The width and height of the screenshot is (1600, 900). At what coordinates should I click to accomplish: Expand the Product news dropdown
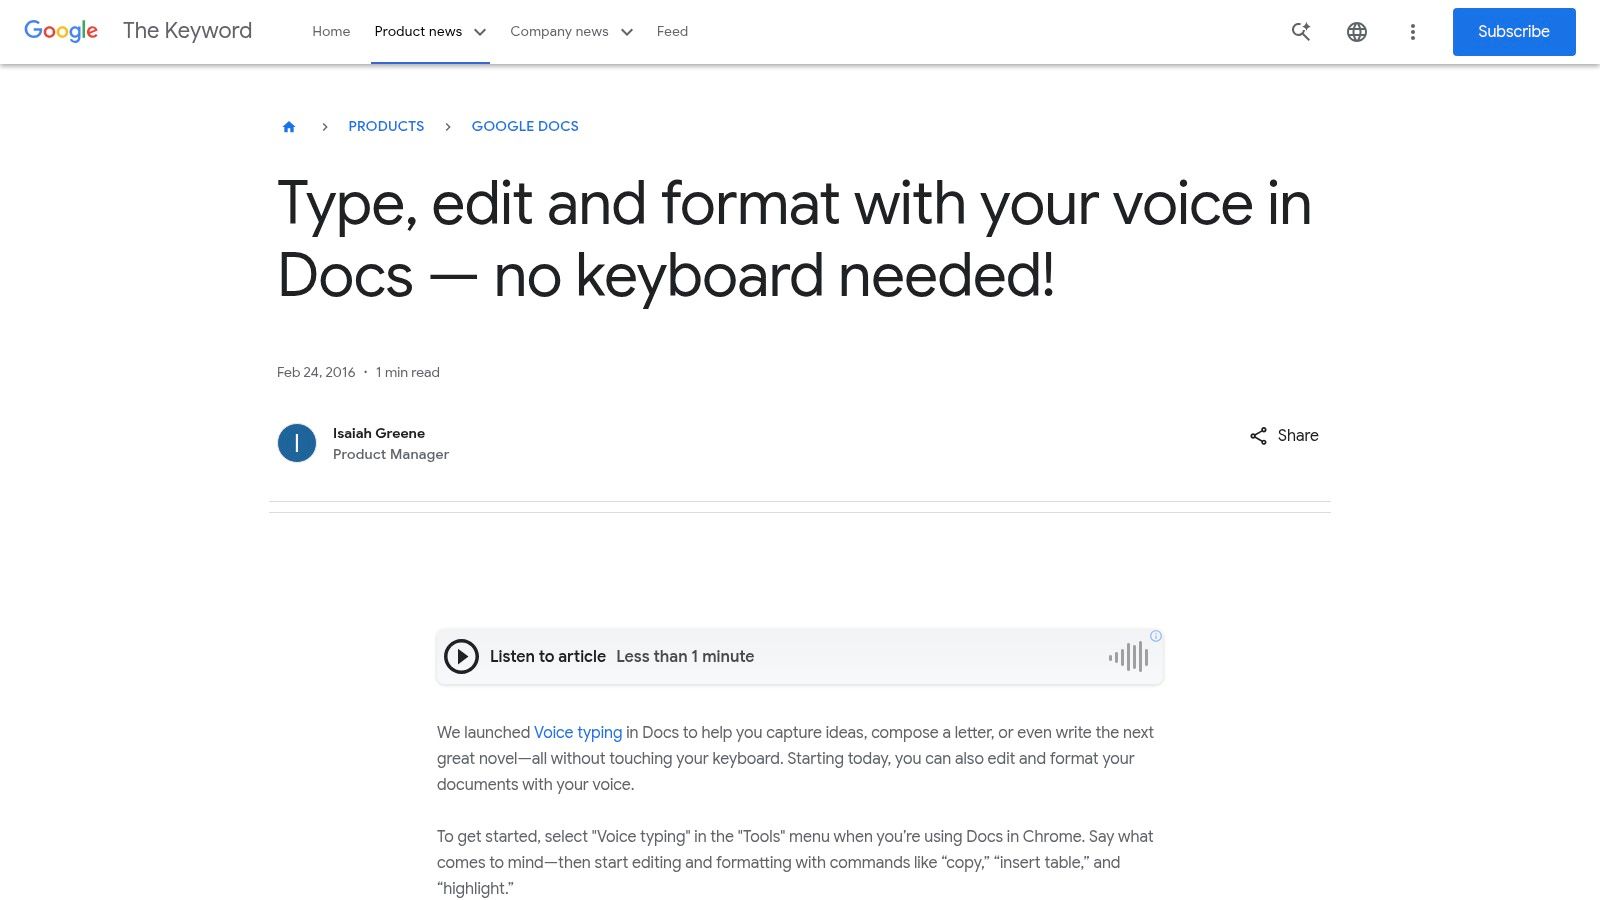pyautogui.click(x=430, y=31)
